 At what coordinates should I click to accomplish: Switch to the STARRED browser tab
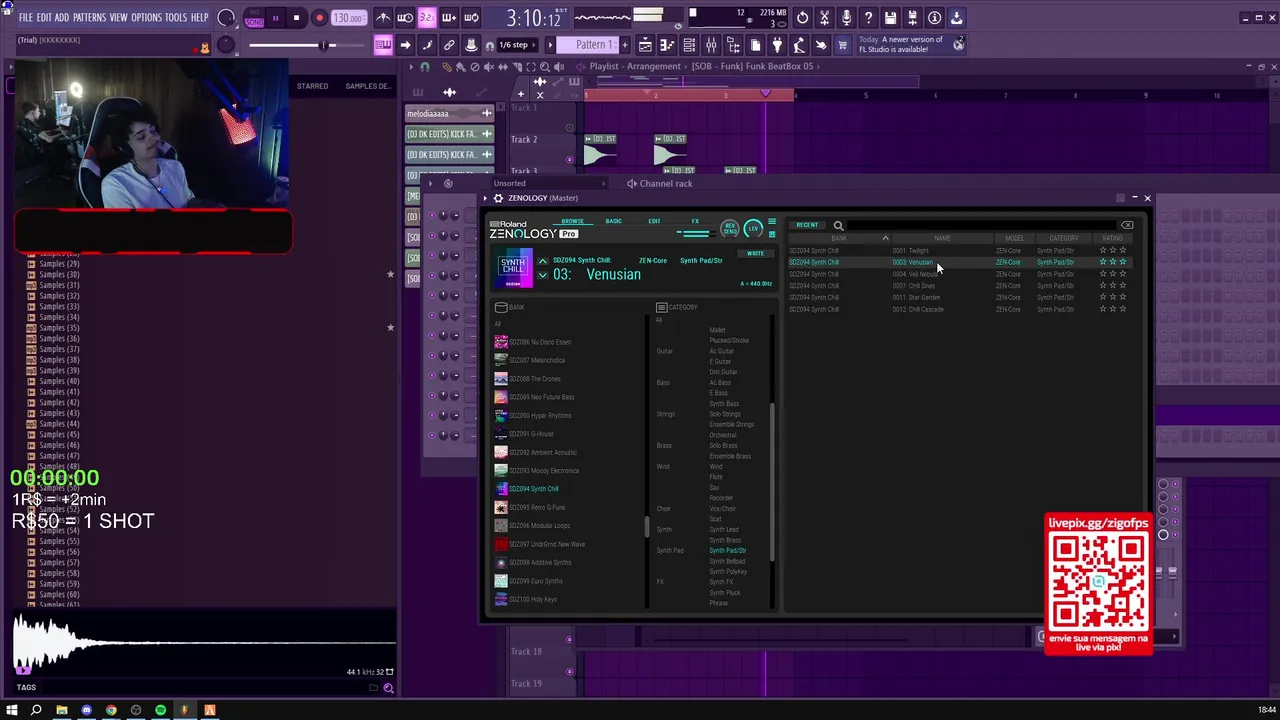pos(312,86)
